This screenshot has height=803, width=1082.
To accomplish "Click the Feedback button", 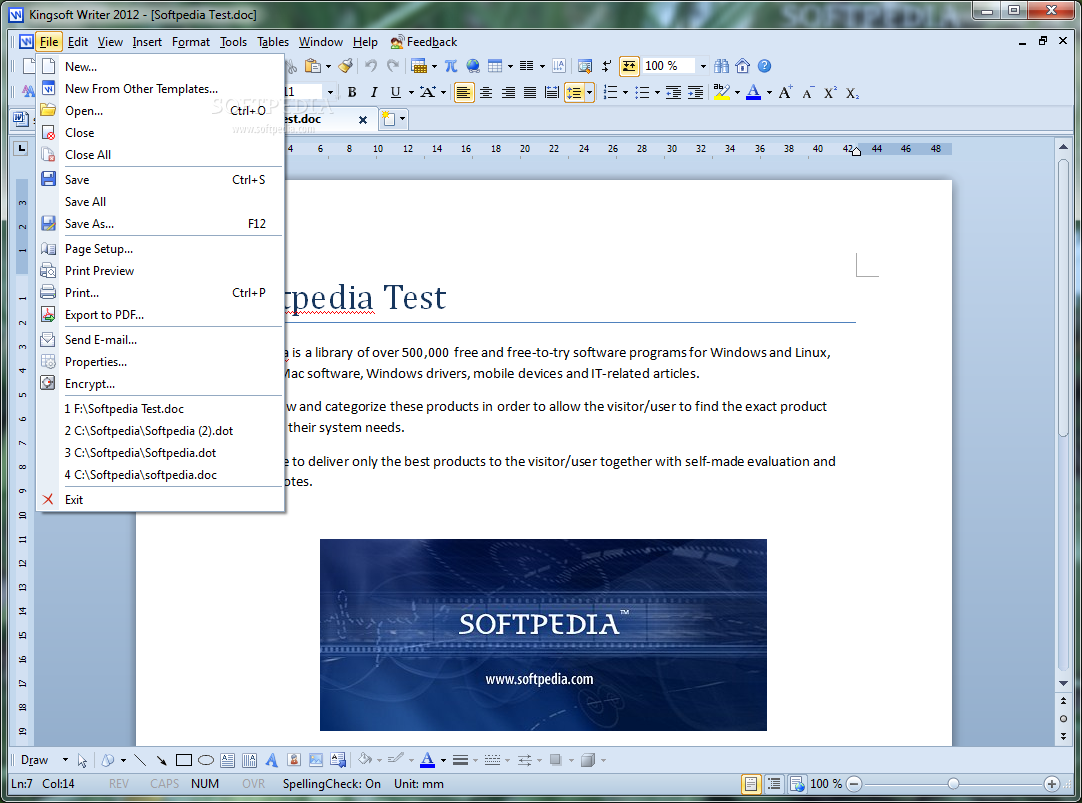I will pyautogui.click(x=424, y=42).
